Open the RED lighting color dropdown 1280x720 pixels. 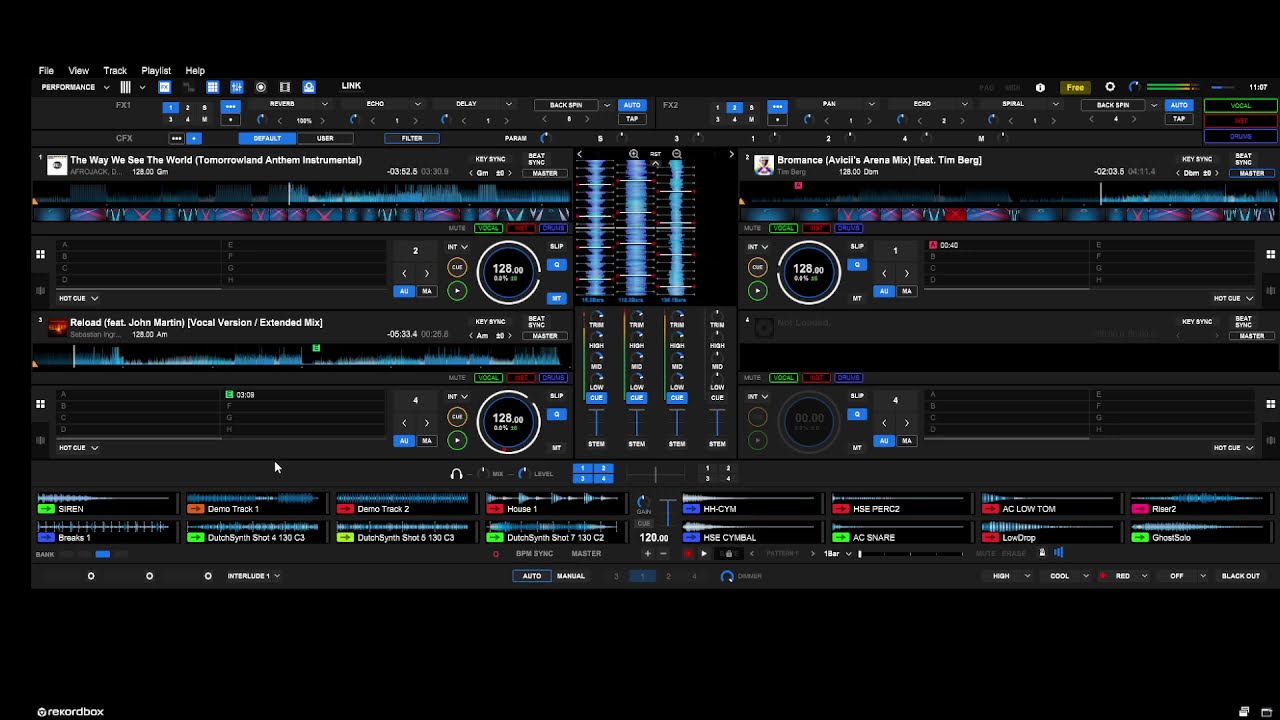tap(1130, 576)
